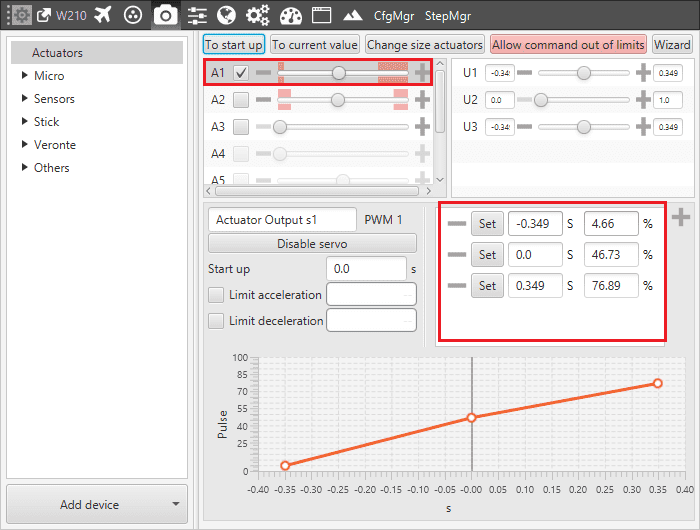Add a calibration point with plus icon
Image resolution: width=700 pixels, height=530 pixels.
click(681, 217)
